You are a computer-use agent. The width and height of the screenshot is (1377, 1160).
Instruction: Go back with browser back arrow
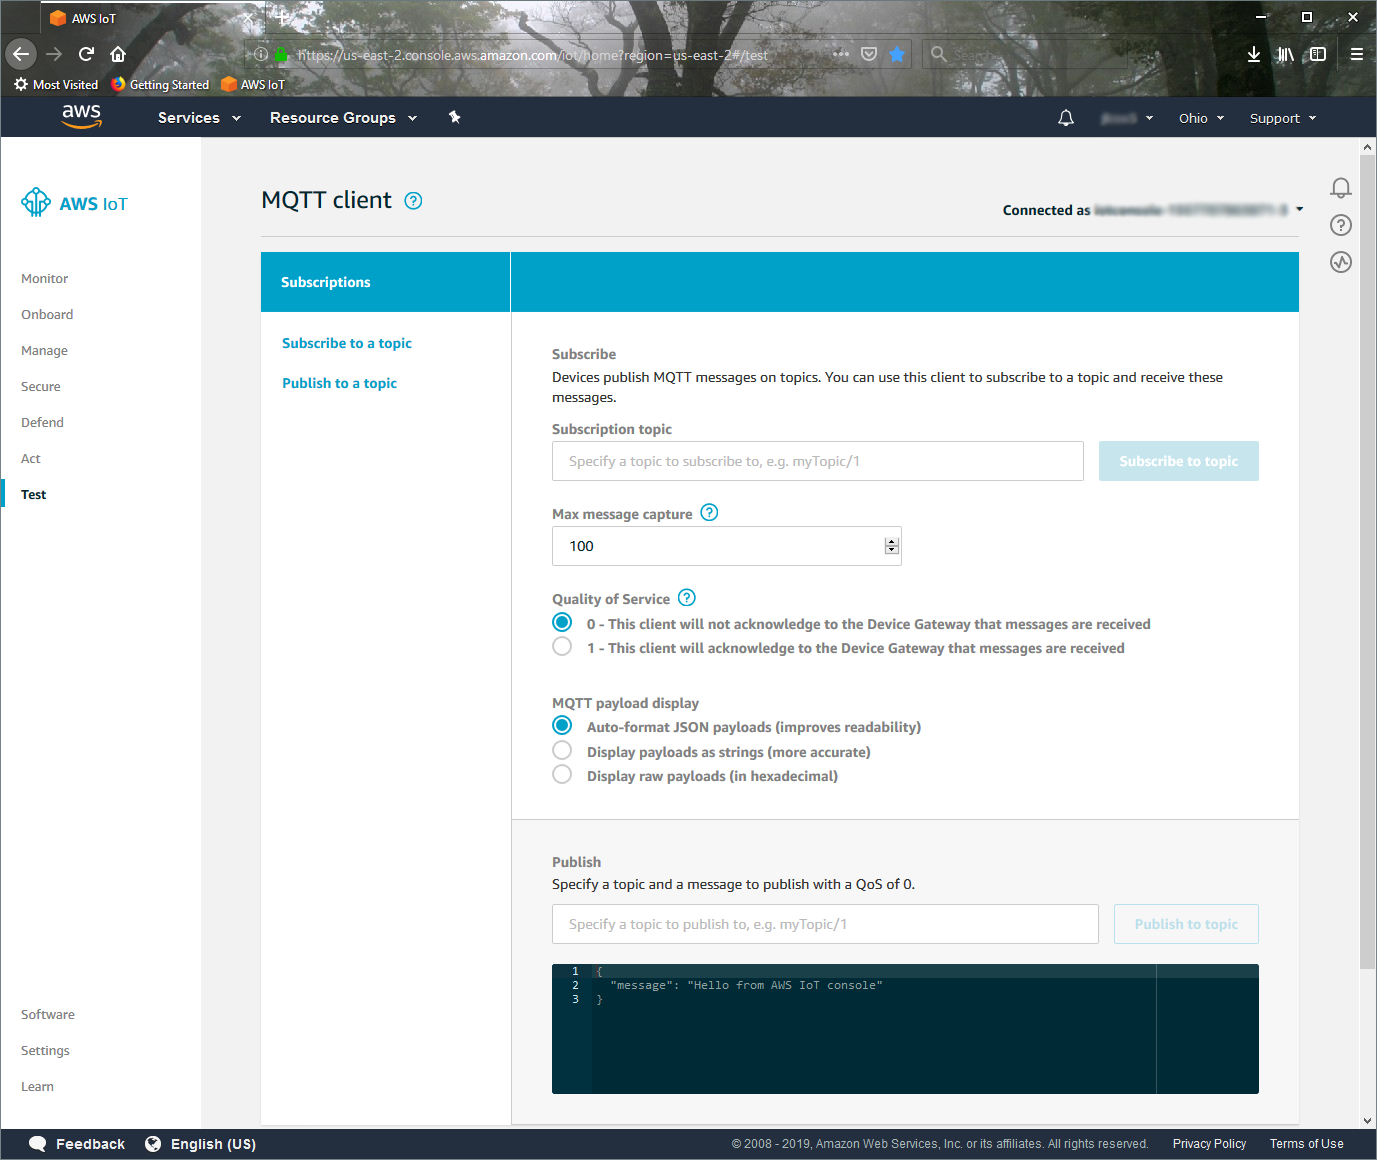pos(21,54)
